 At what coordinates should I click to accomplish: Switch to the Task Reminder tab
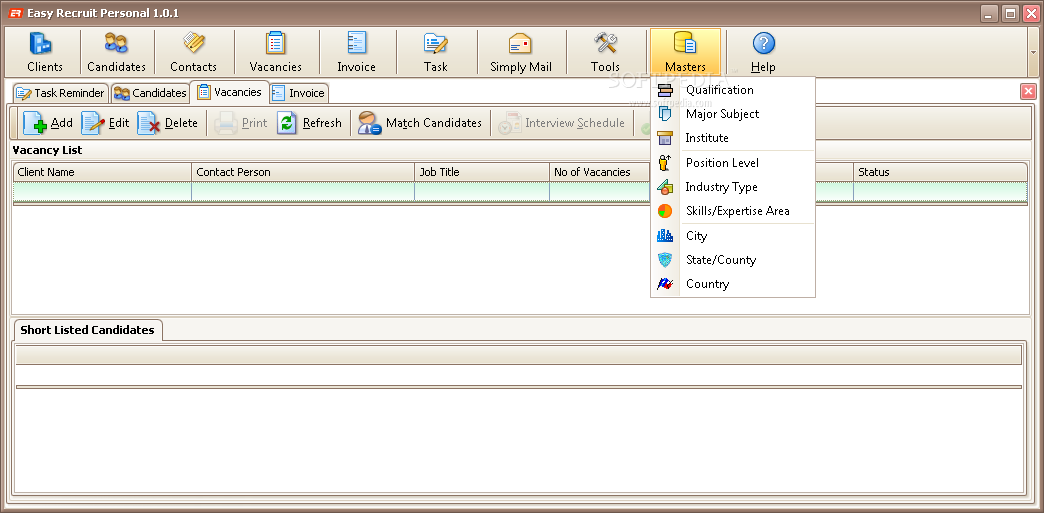(x=61, y=93)
